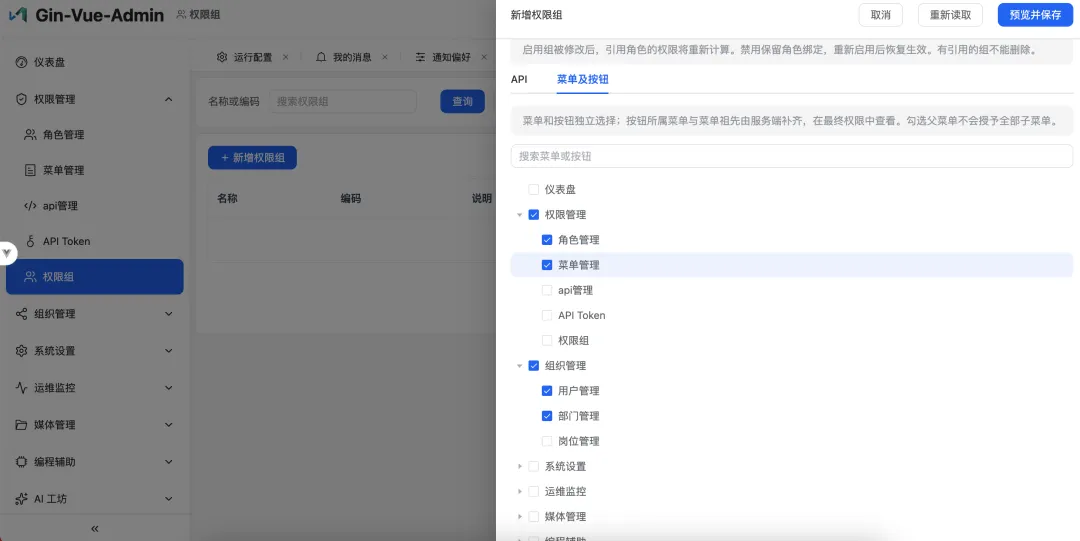Click the 预览并保存 button
Screen dimensions: 1080x541
pyautogui.click(x=1035, y=15)
